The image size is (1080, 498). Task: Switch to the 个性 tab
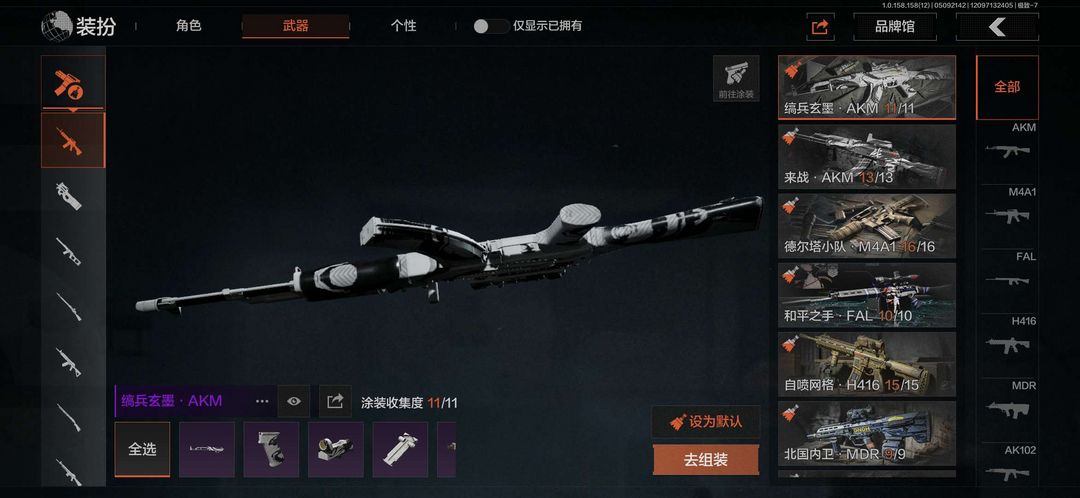[403, 26]
